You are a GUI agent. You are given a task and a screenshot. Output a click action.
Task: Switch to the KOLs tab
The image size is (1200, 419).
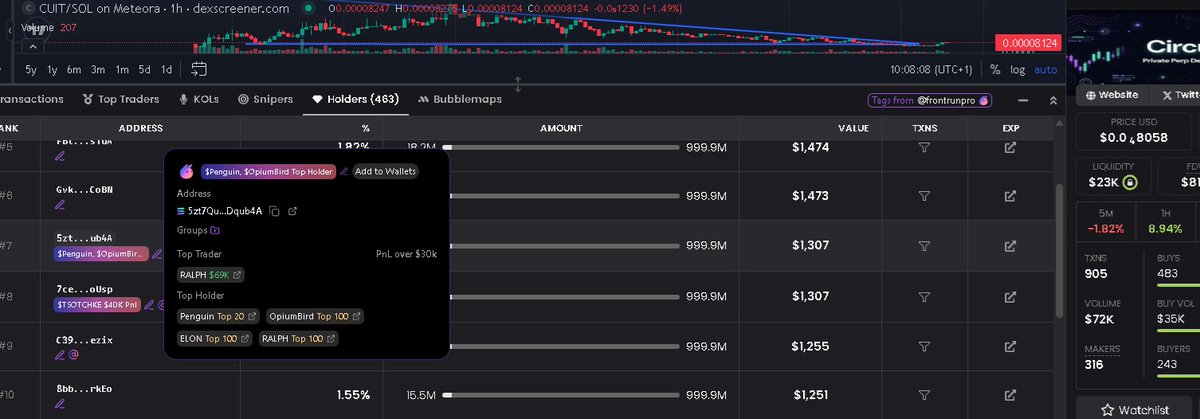(198, 99)
